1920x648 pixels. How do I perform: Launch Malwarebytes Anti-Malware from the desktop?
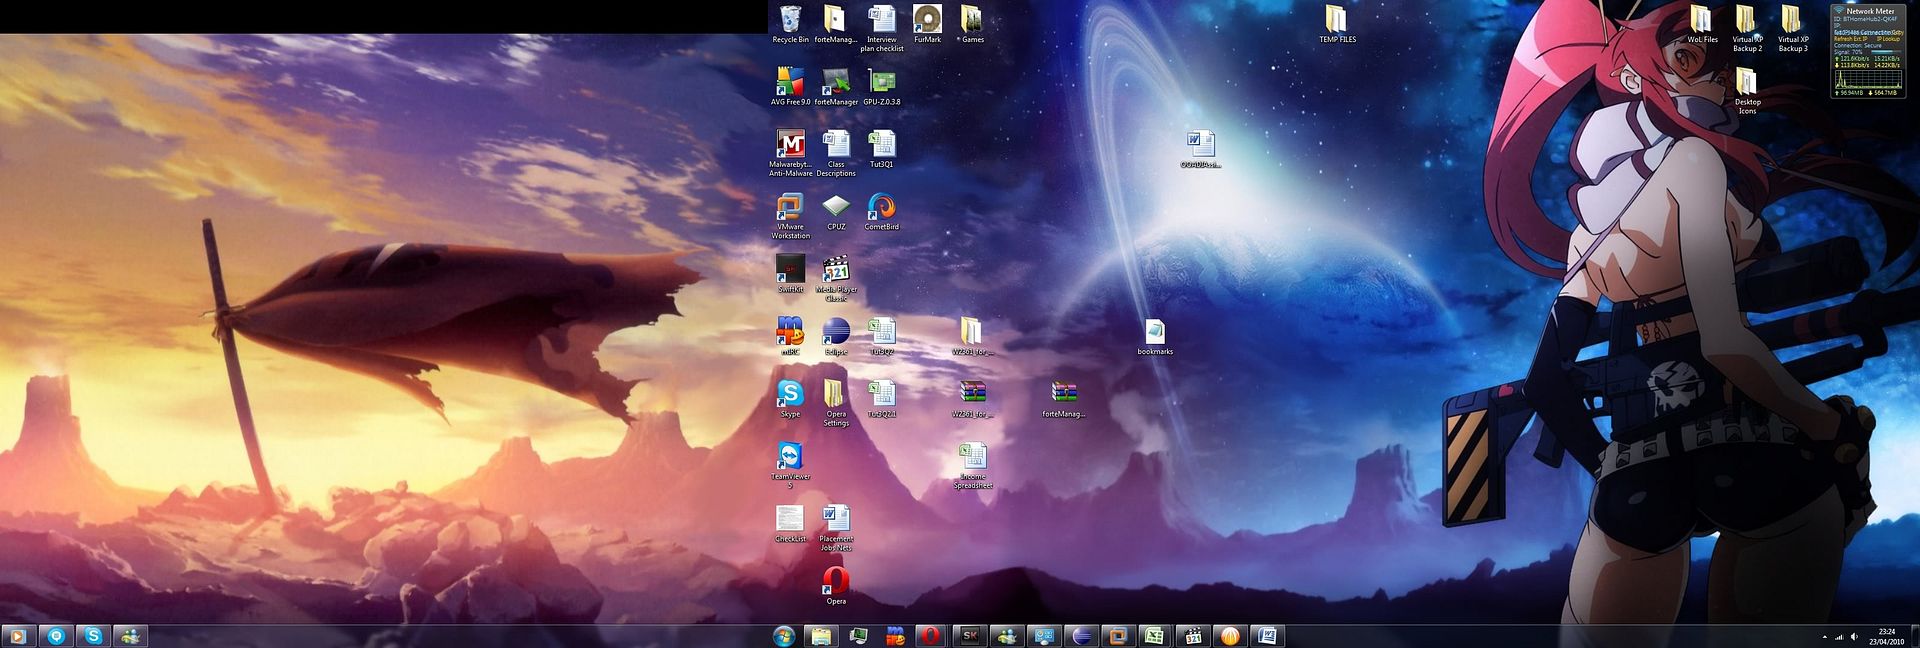pos(790,145)
